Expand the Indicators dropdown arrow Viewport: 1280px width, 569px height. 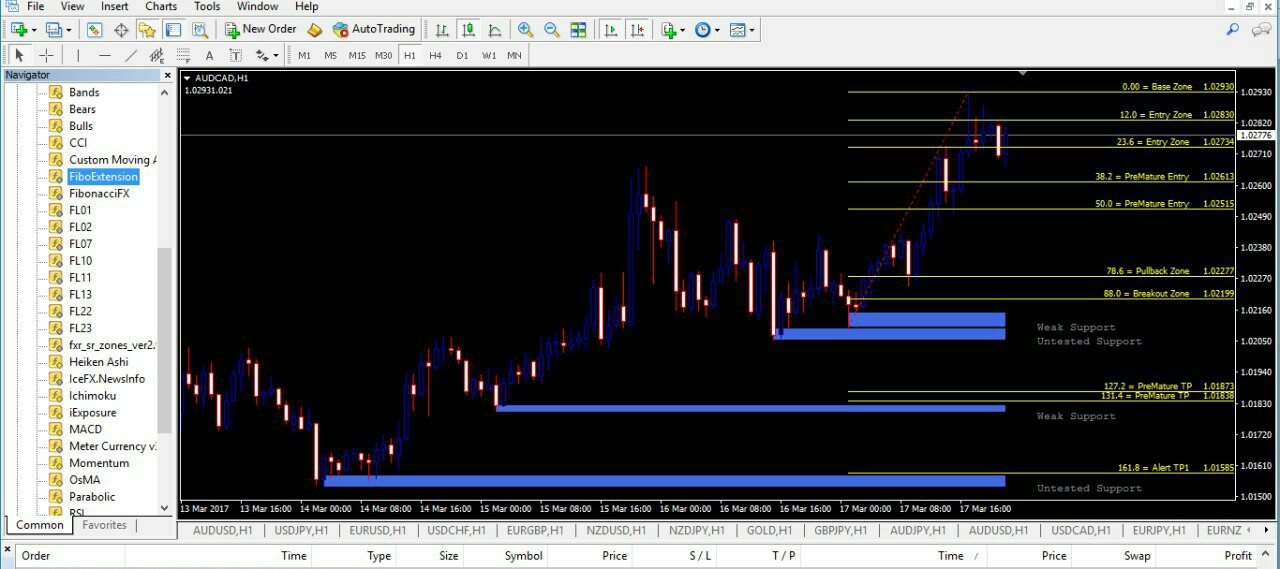[x=683, y=30]
